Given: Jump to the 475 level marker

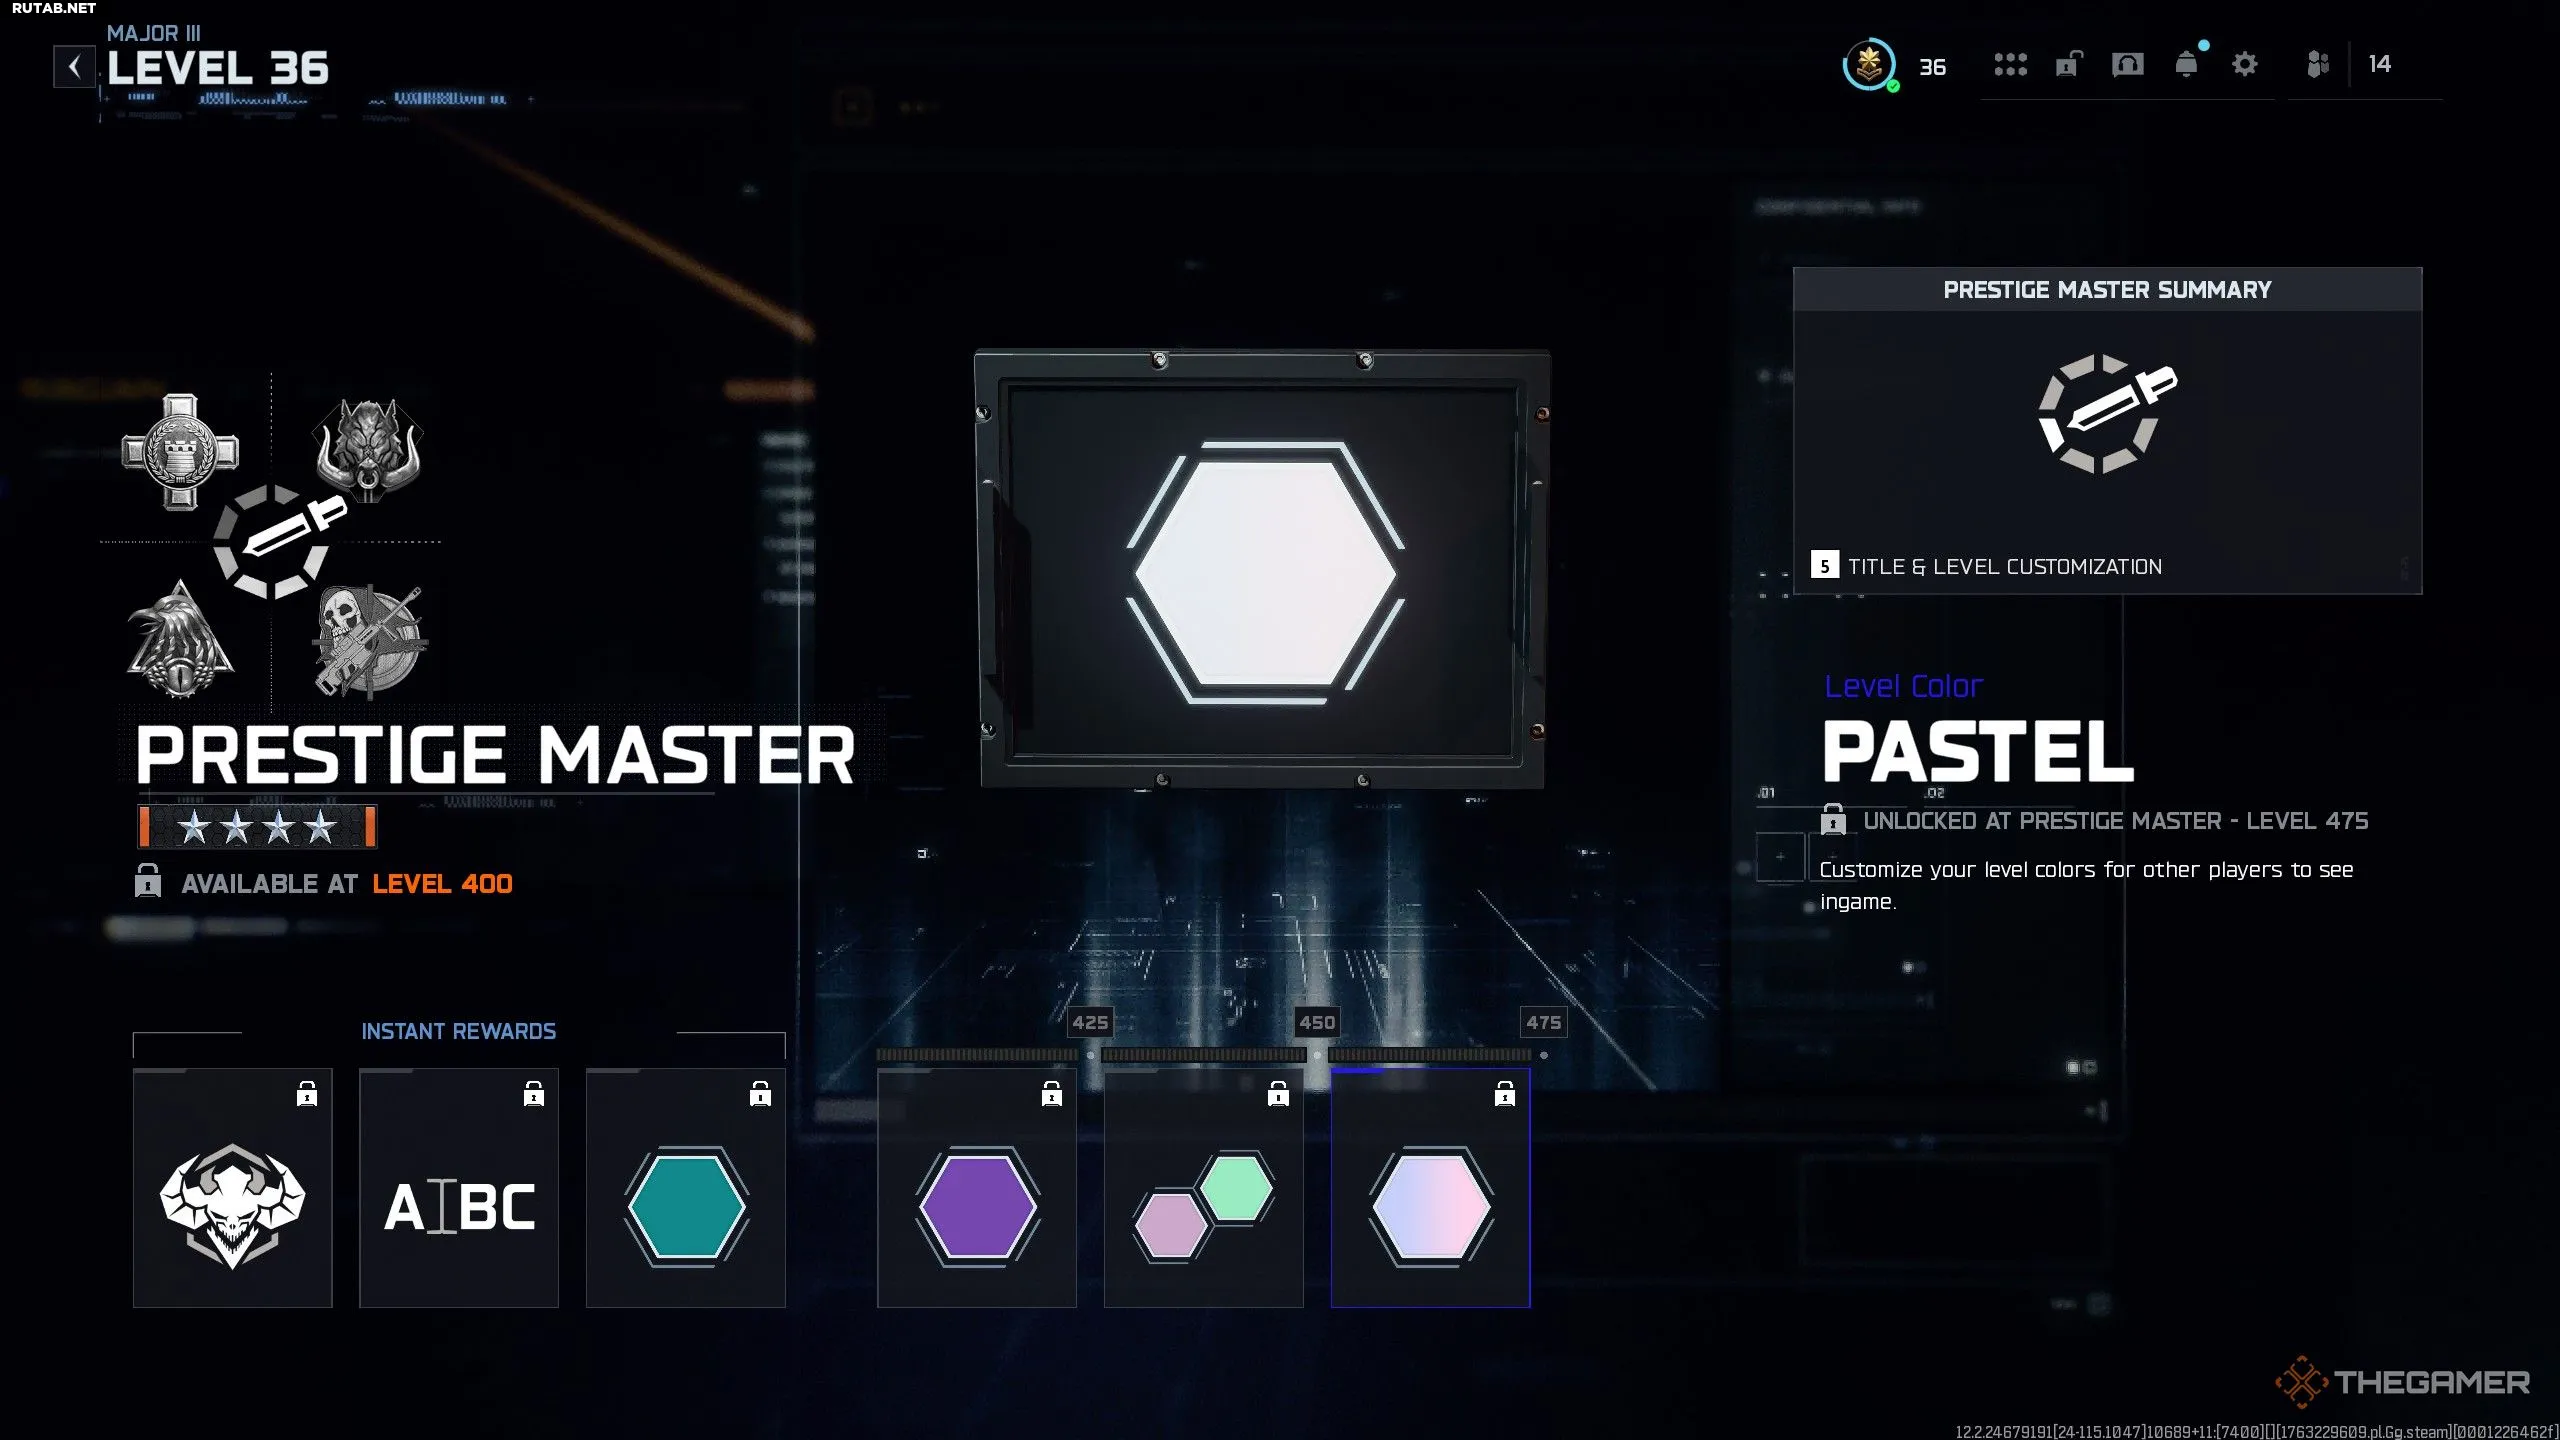Looking at the screenshot, I should point(1543,1022).
